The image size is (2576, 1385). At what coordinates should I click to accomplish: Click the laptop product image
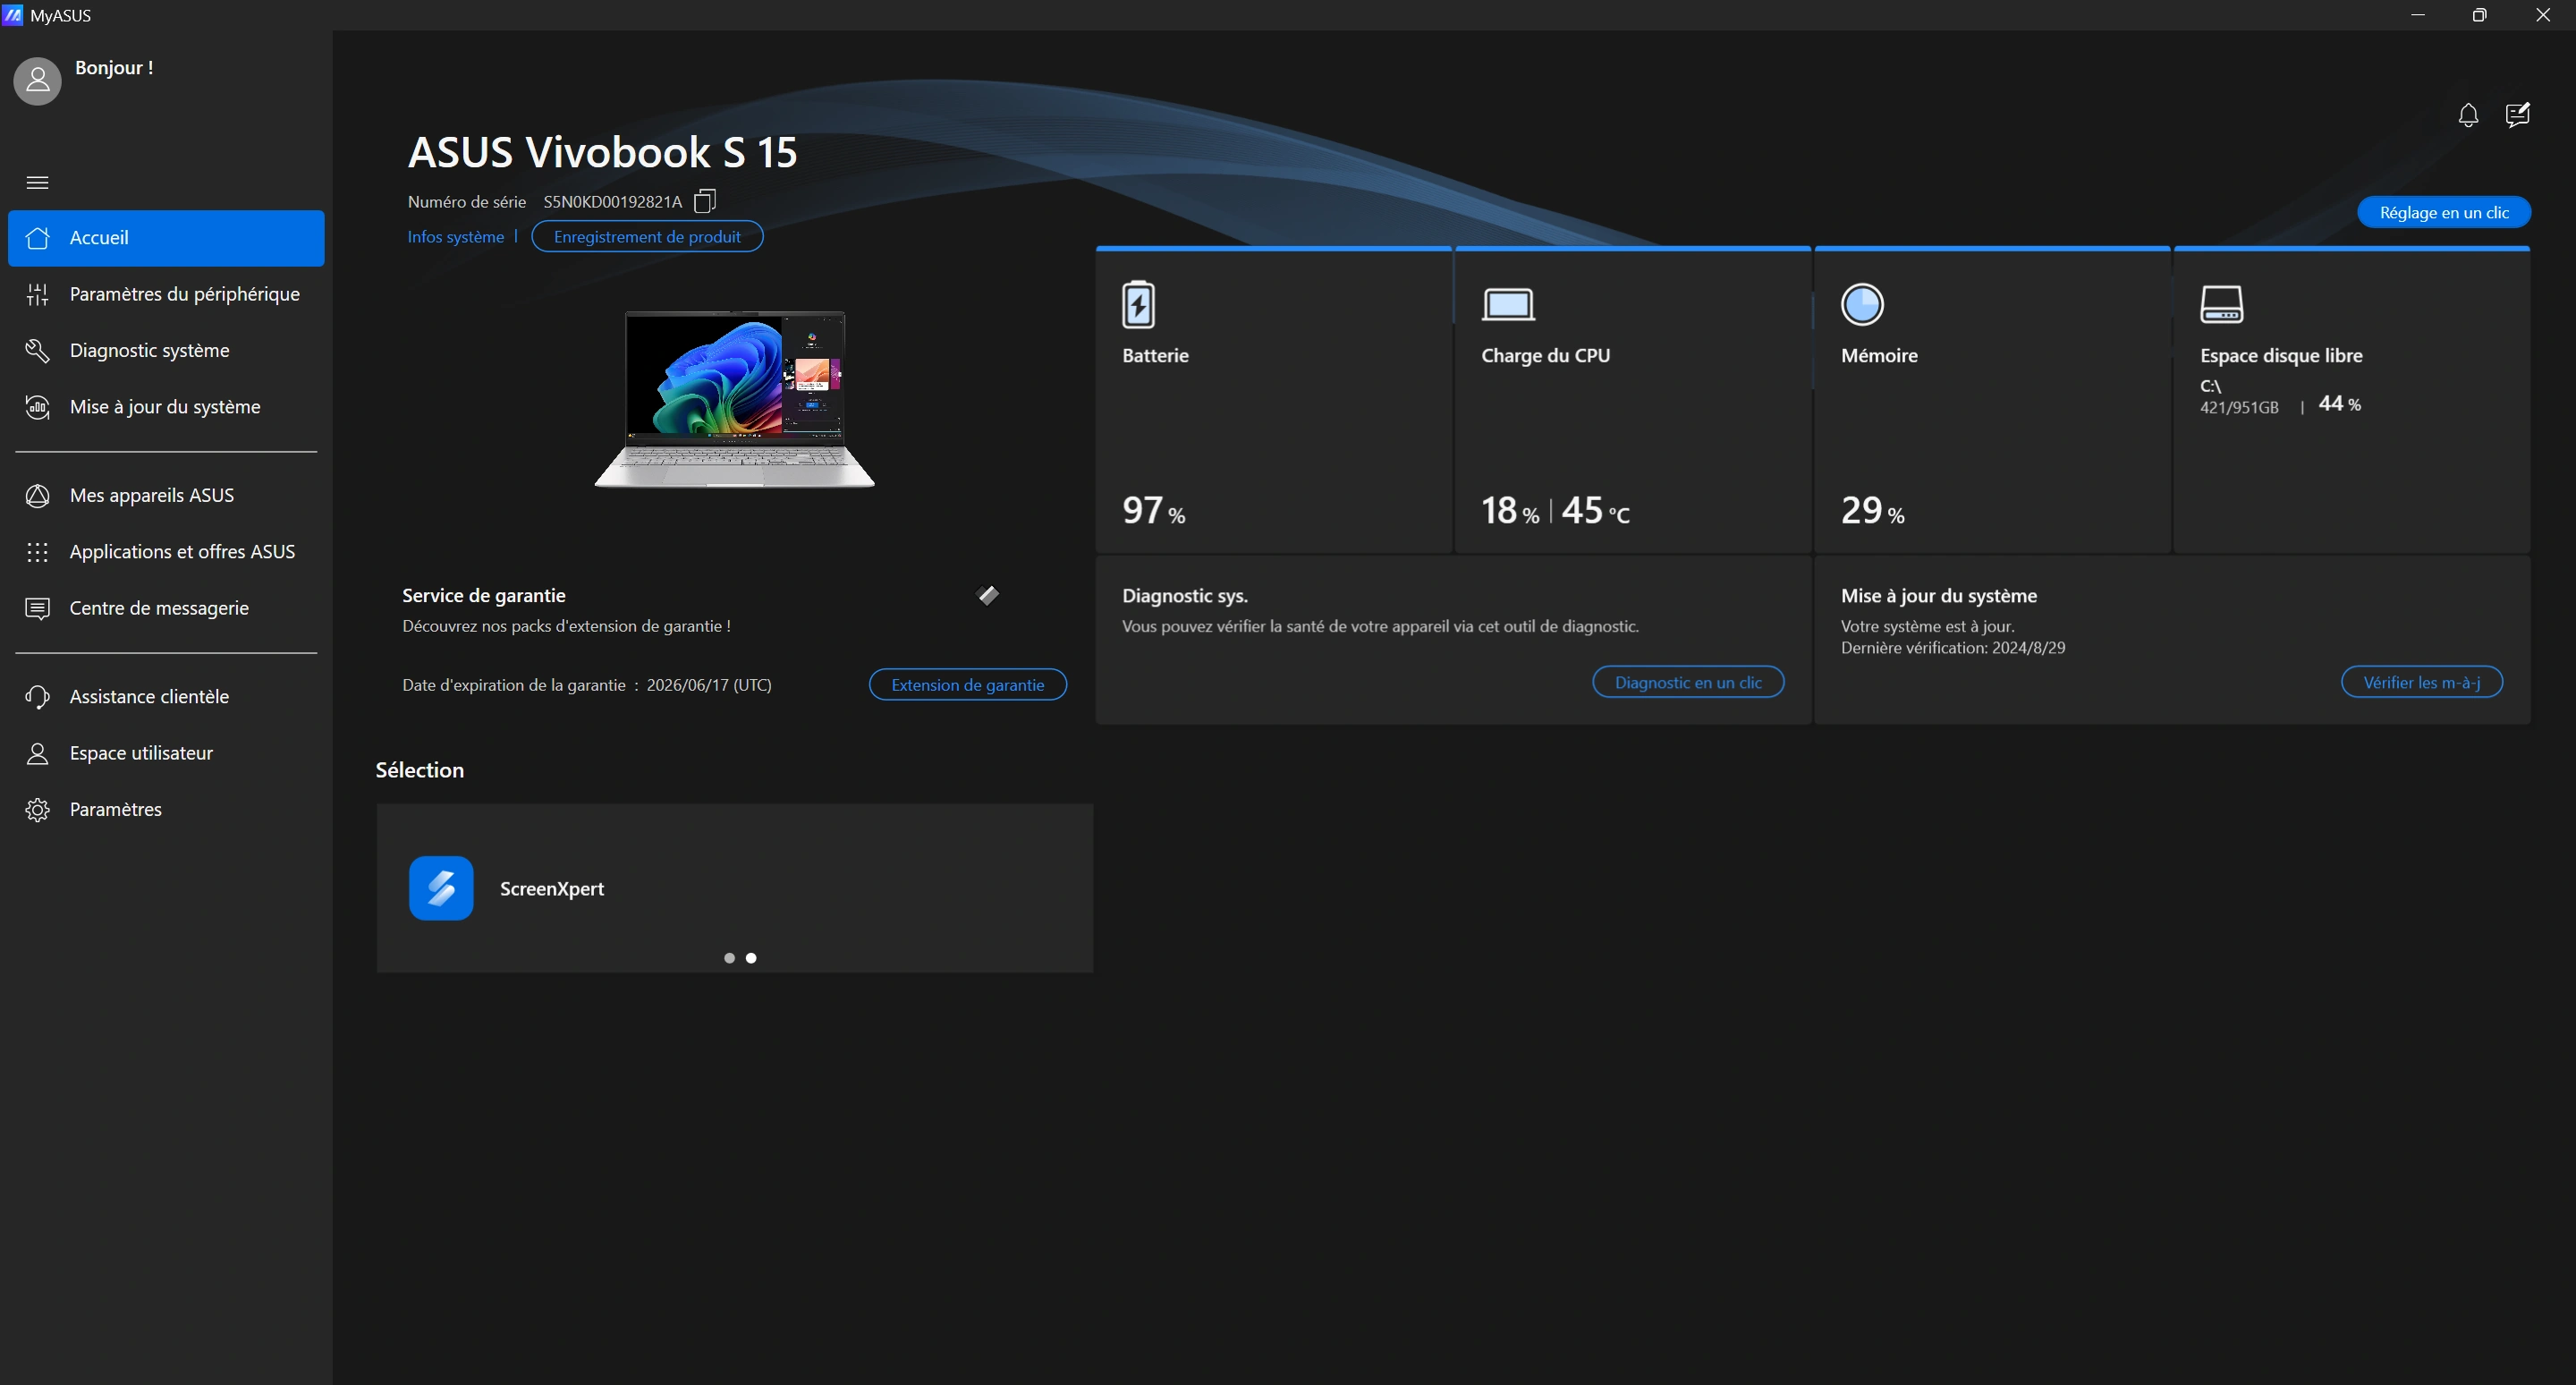pyautogui.click(x=735, y=400)
